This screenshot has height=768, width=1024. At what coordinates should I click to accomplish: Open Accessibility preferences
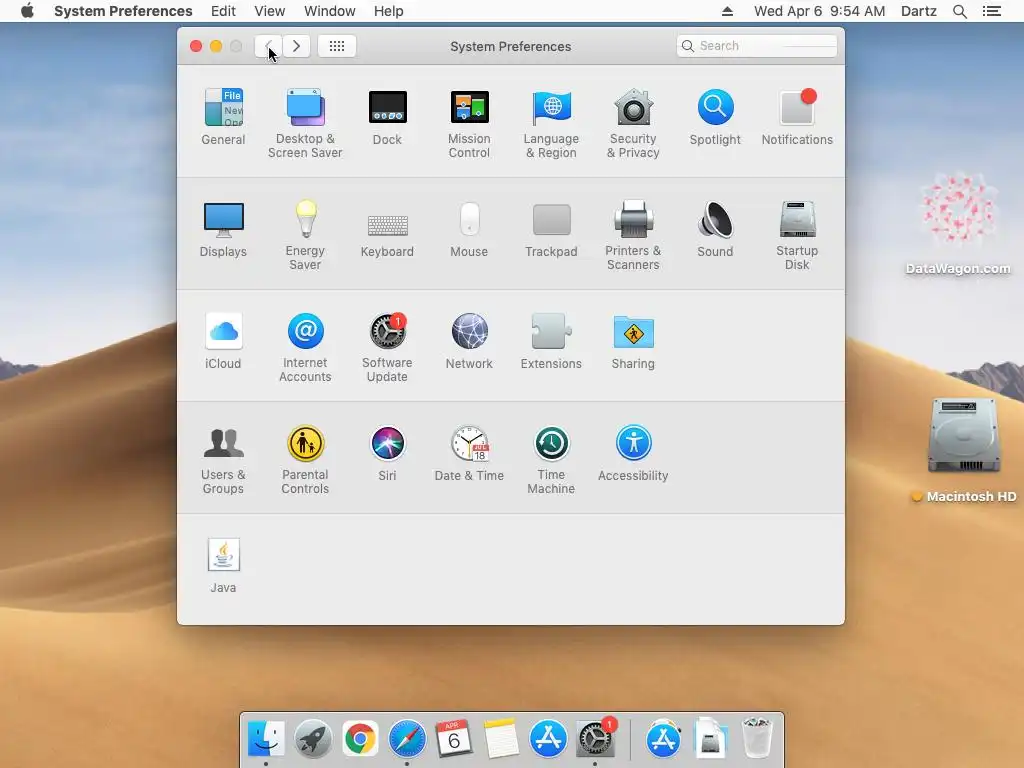[x=633, y=453]
